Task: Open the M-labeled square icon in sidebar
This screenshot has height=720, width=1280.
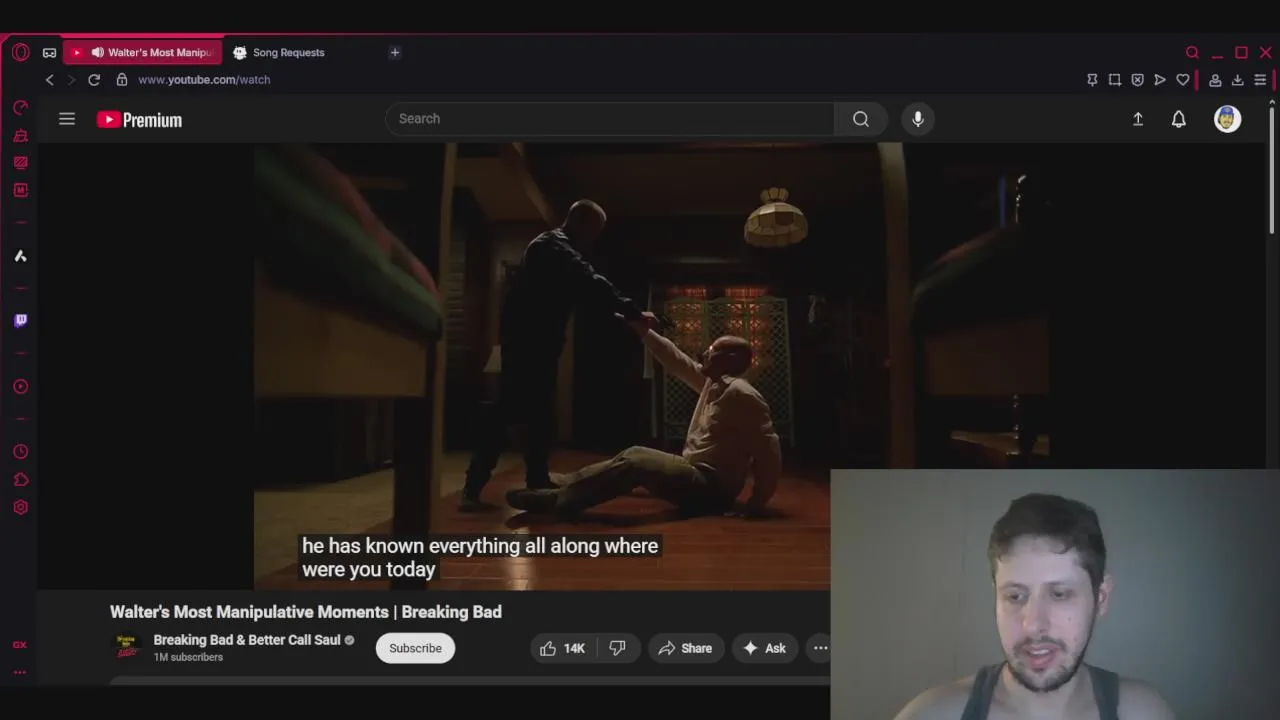Action: pyautogui.click(x=20, y=190)
